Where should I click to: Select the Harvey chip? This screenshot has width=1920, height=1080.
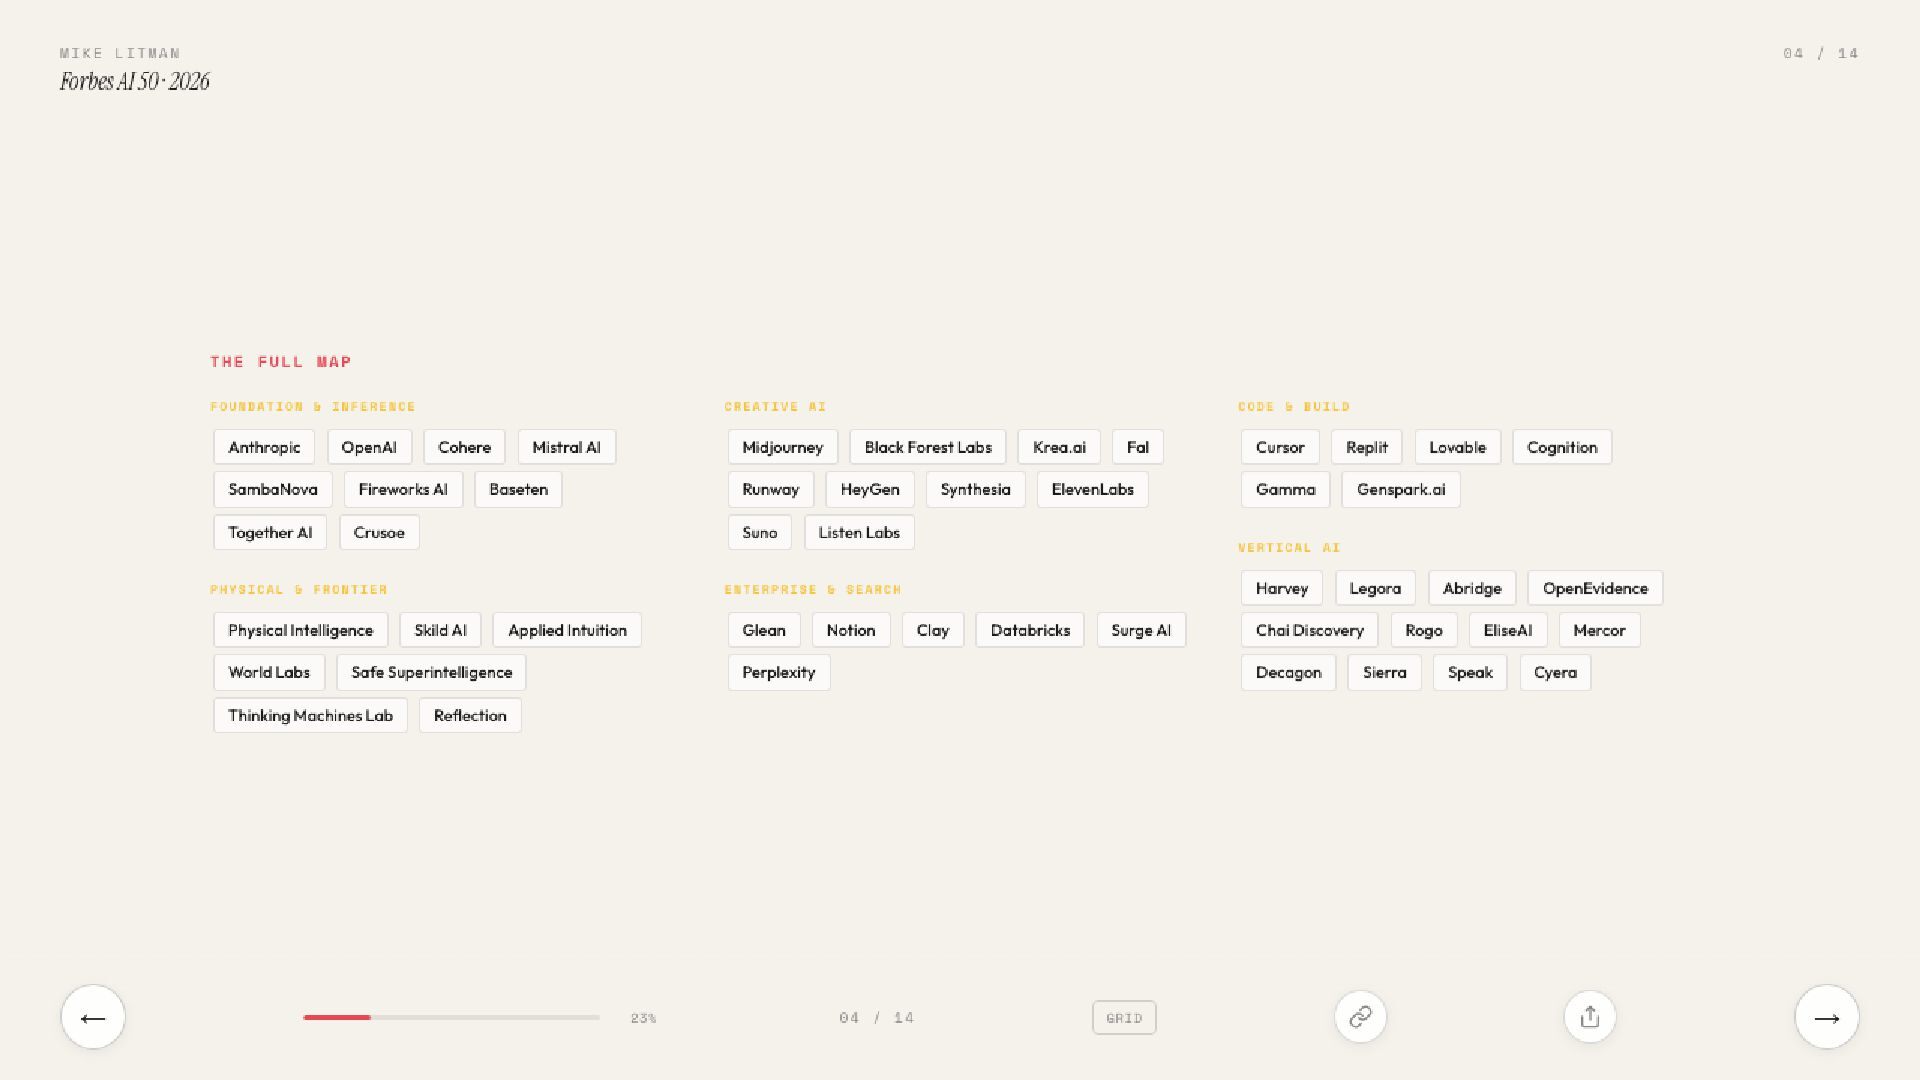pyautogui.click(x=1281, y=588)
